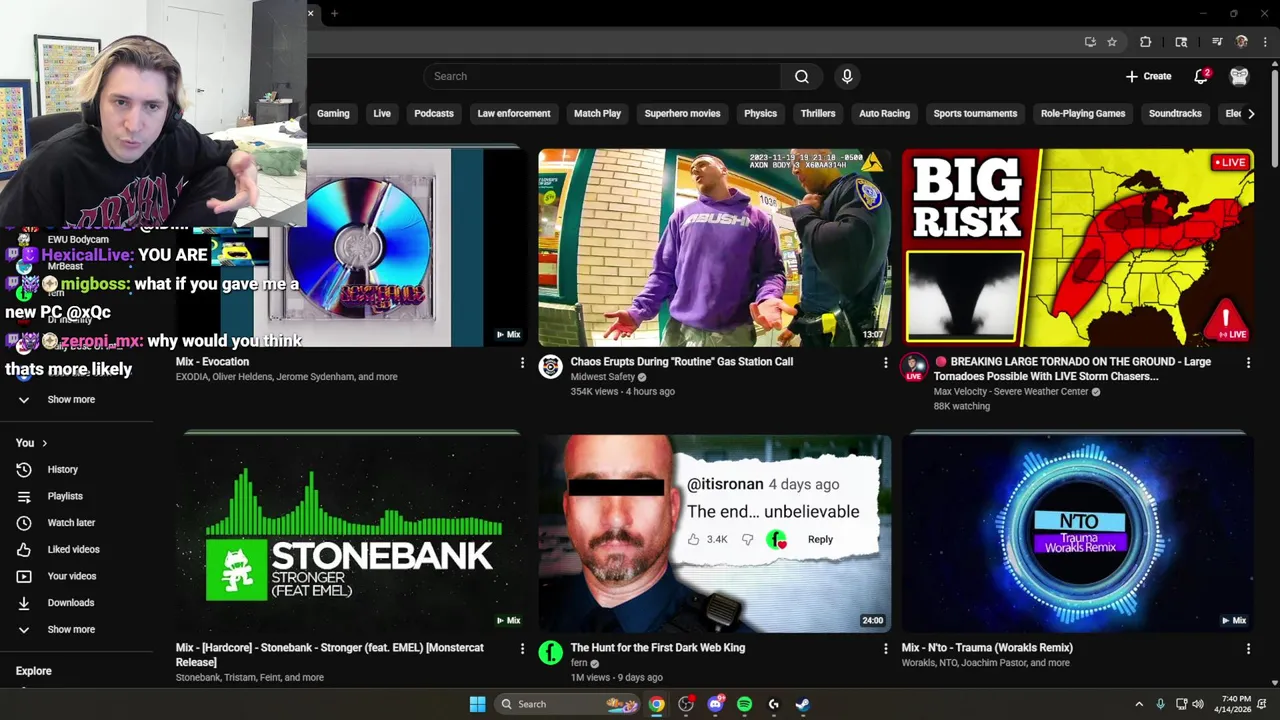The image size is (1280, 720).
Task: Open Midwest Safety channel avatar
Action: [550, 367]
